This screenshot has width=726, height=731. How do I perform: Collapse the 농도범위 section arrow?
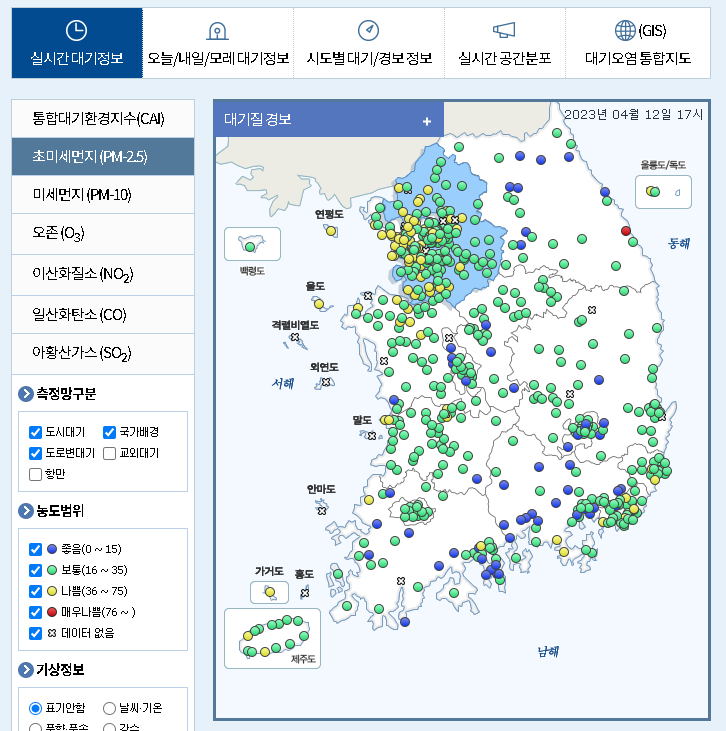point(26,511)
